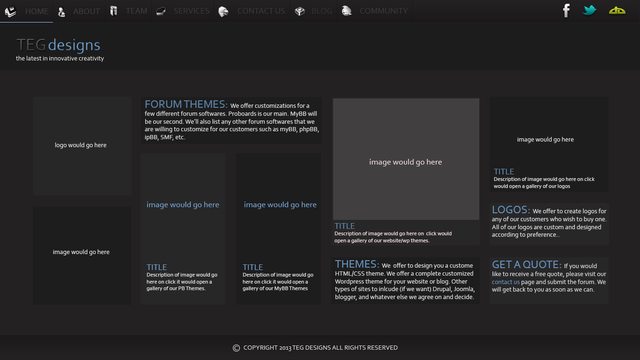This screenshot has height=360, width=640.
Task: Open the PB Themes image placeholder
Action: [x=183, y=205]
